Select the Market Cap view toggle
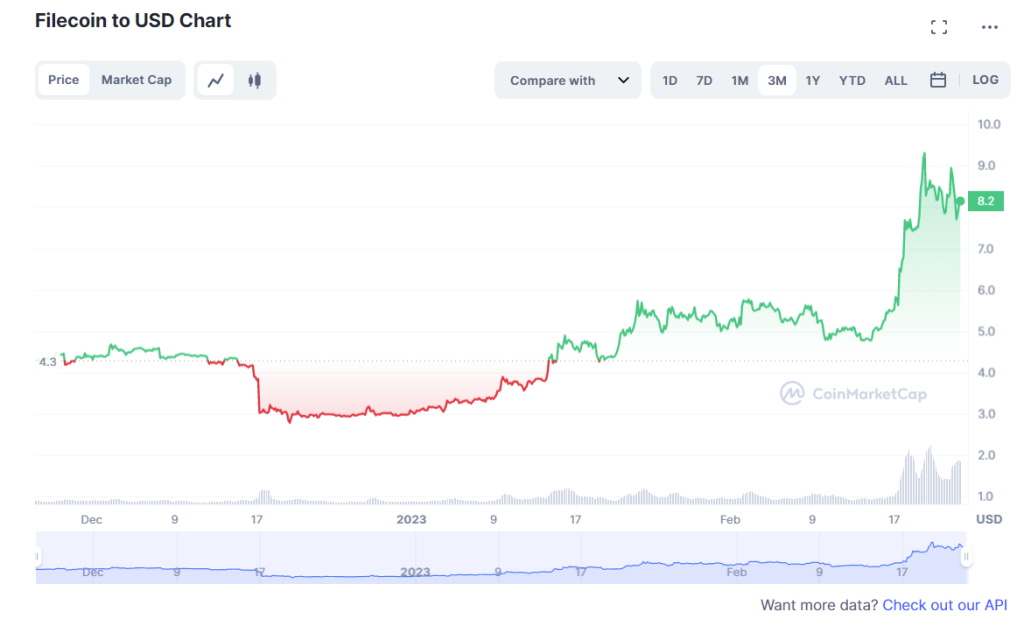The height and width of the screenshot is (626, 1024). point(136,80)
